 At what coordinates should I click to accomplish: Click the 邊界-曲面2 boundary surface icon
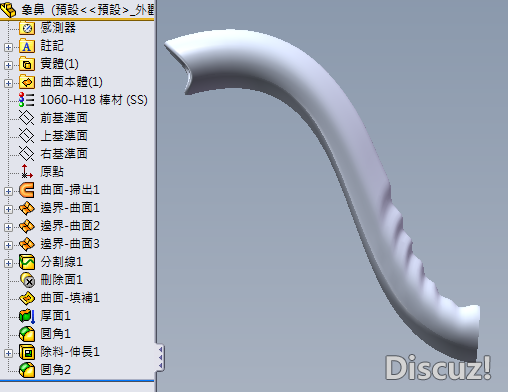(27, 226)
